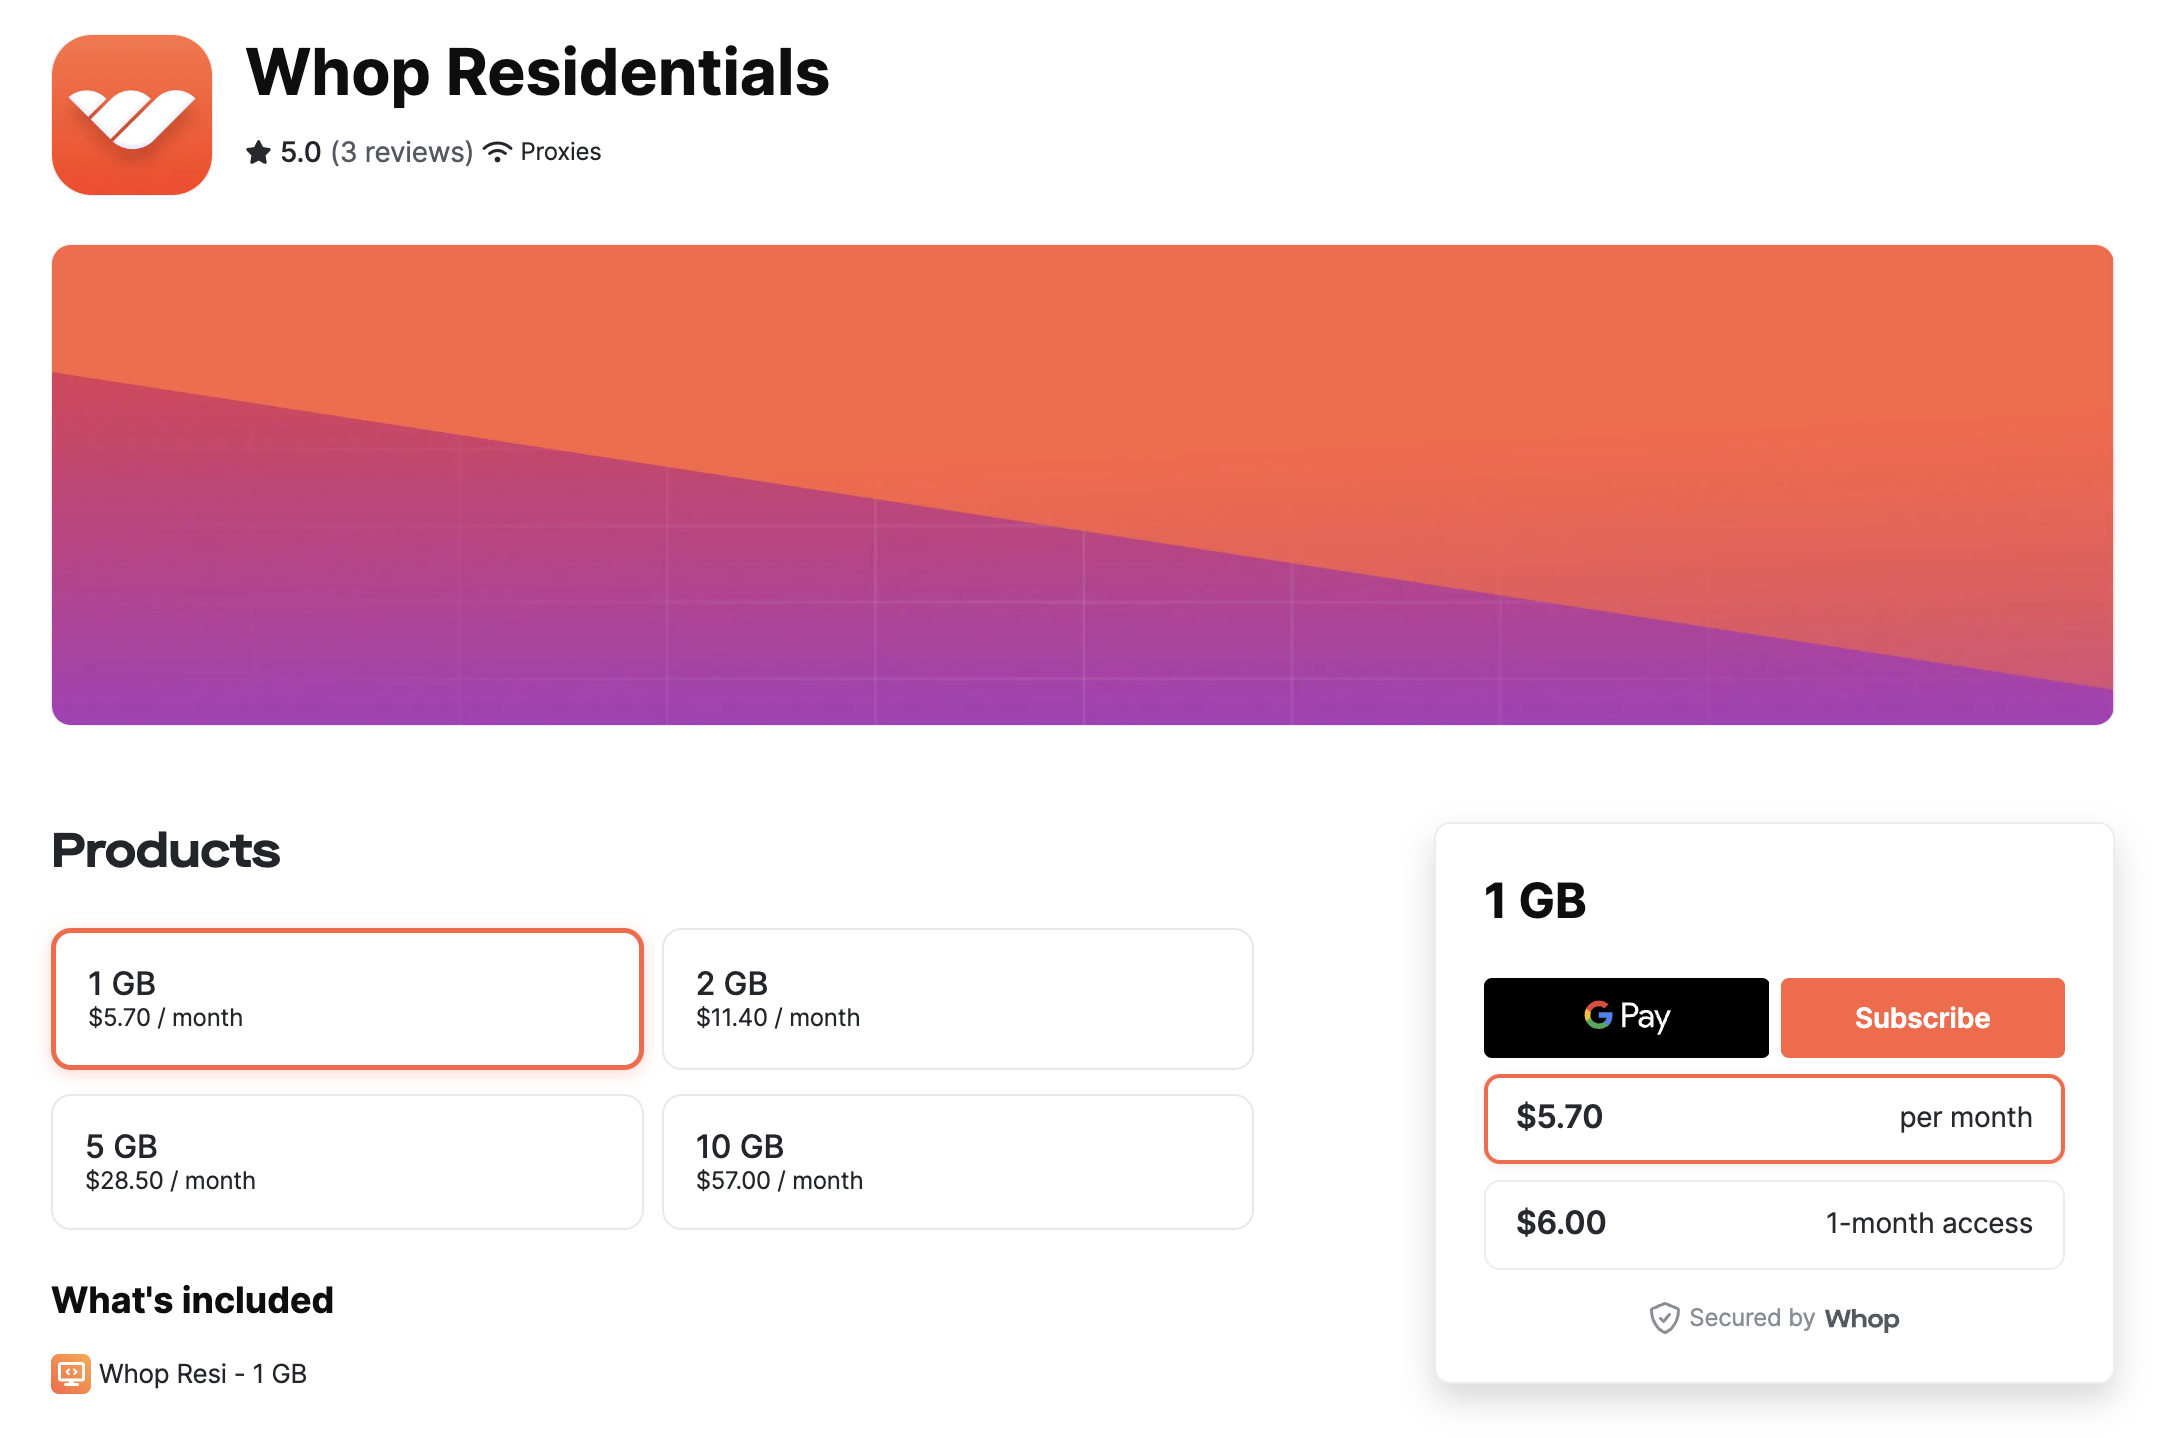Select the highlighted 1 GB plan card
2178x1438 pixels.
tap(347, 998)
